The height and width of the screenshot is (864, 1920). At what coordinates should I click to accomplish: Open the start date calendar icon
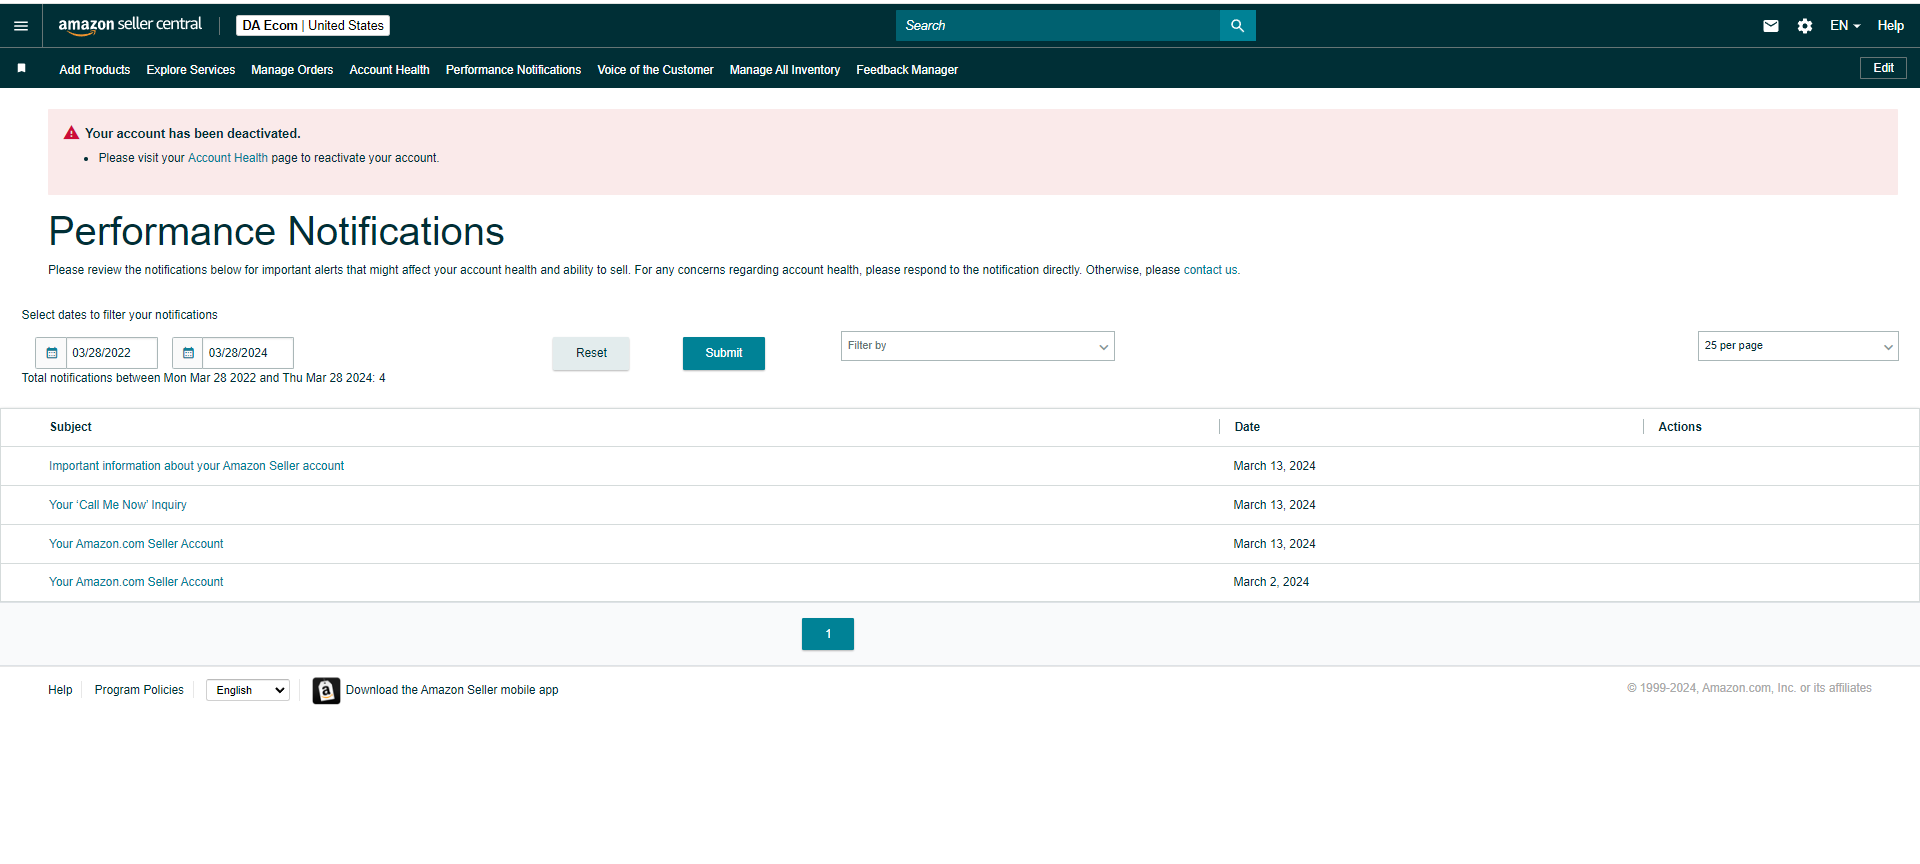pyautogui.click(x=52, y=353)
